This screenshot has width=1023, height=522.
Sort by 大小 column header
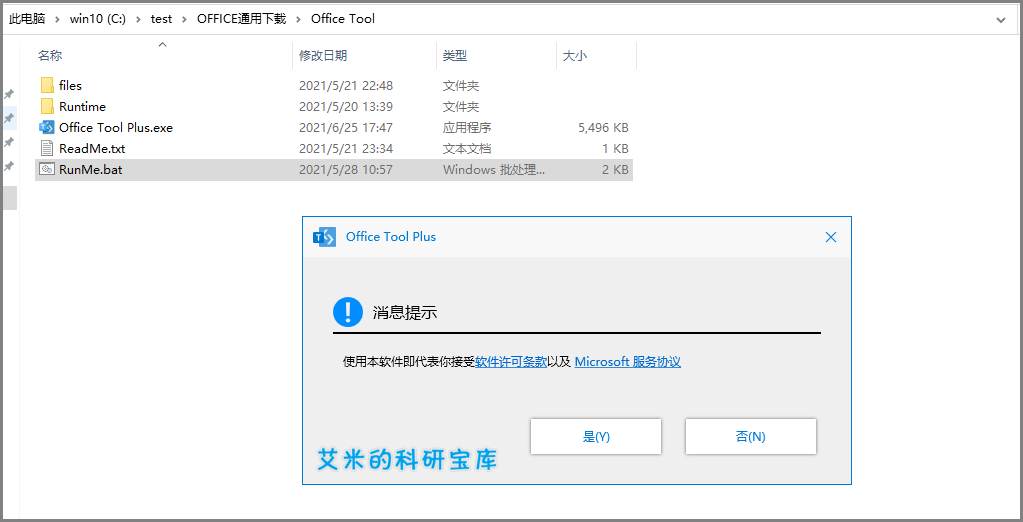coord(575,56)
